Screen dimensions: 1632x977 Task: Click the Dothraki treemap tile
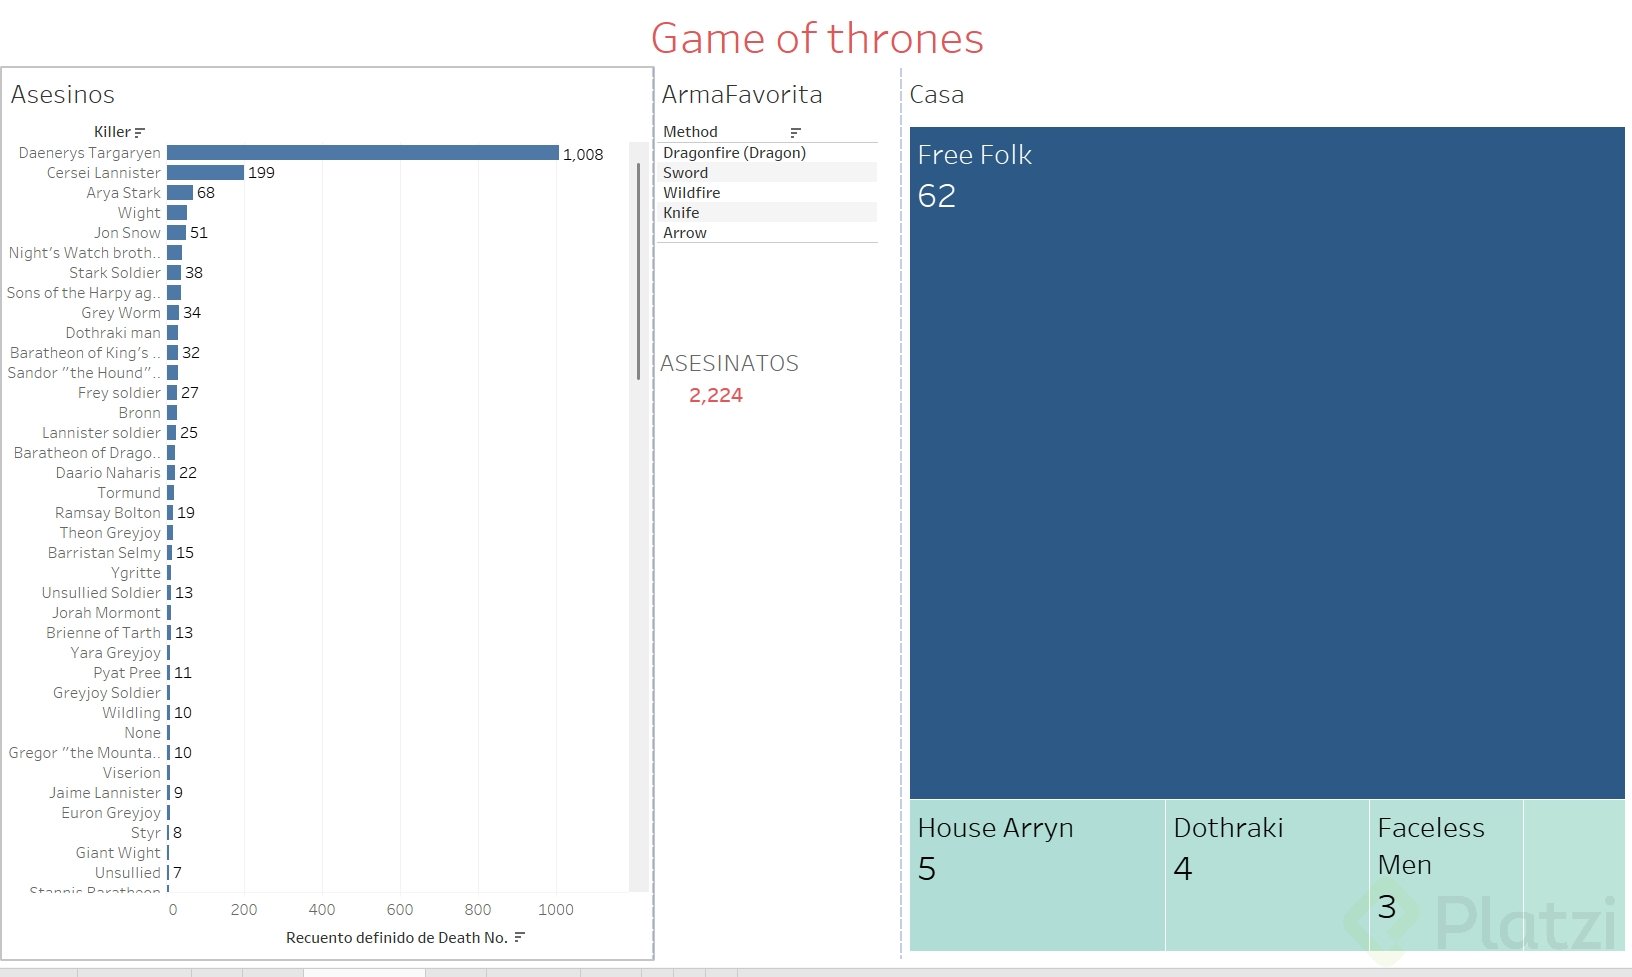pyautogui.click(x=1266, y=874)
